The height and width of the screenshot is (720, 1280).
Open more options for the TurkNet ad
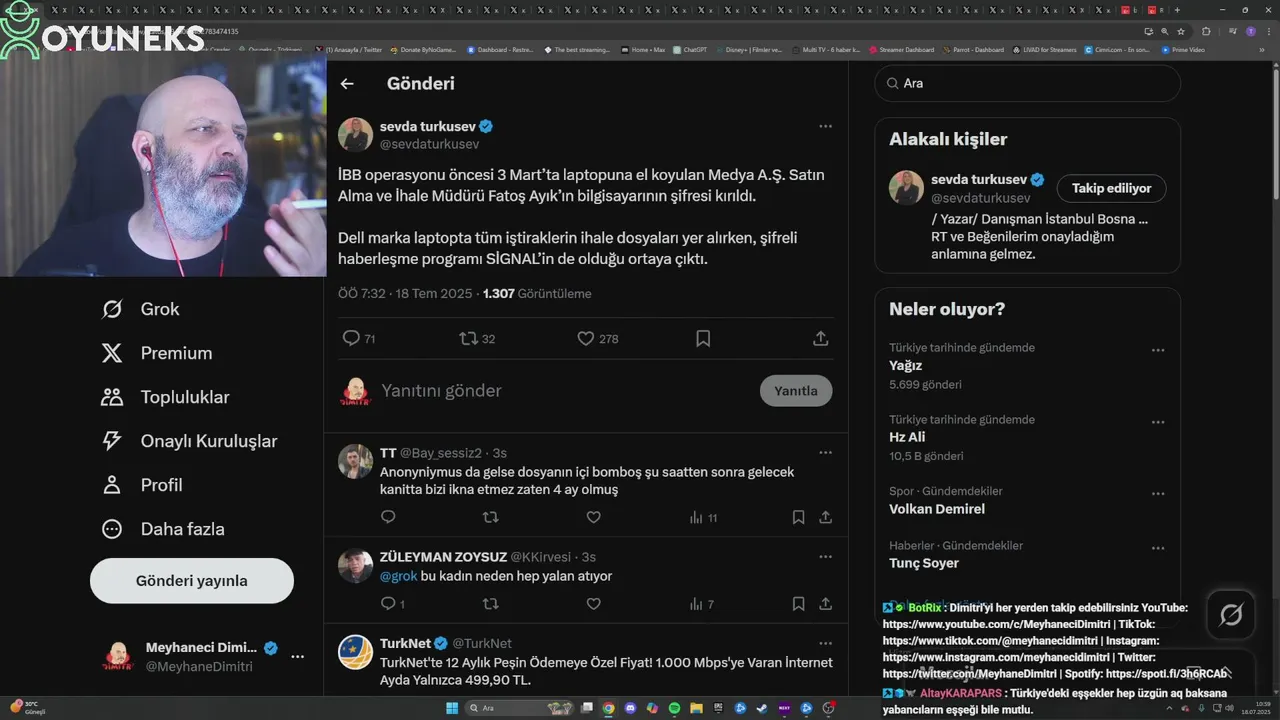click(x=825, y=643)
